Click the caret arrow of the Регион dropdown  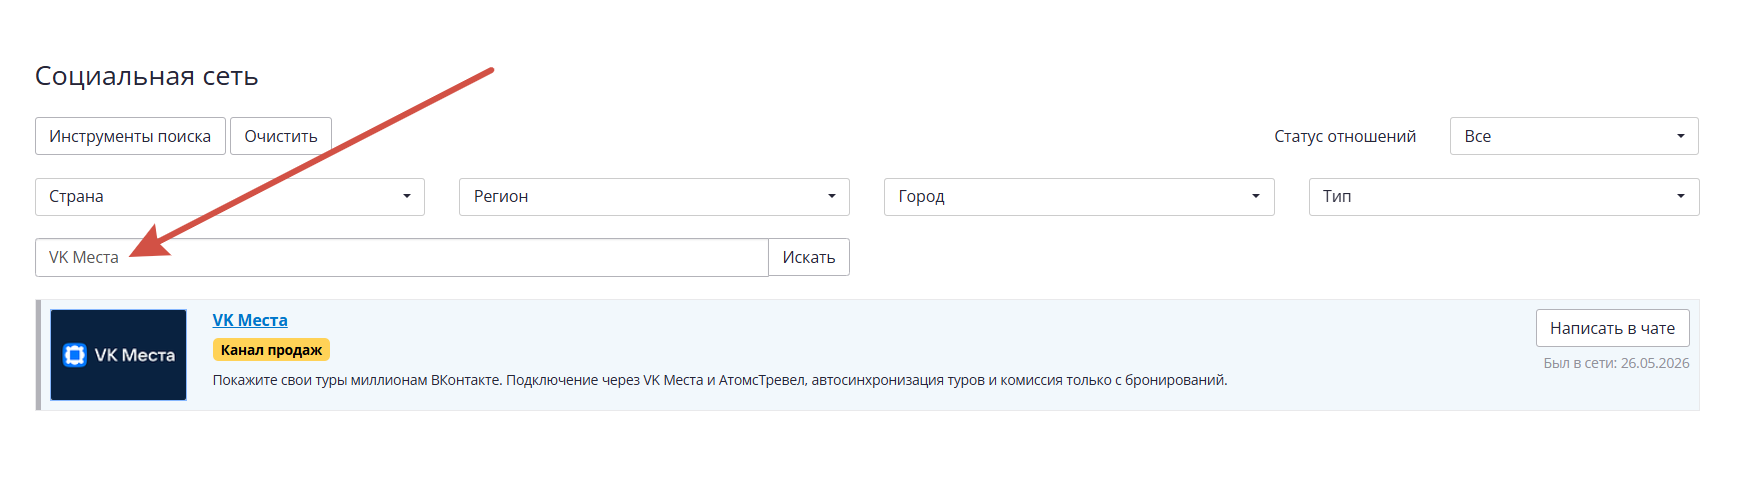coord(832,197)
